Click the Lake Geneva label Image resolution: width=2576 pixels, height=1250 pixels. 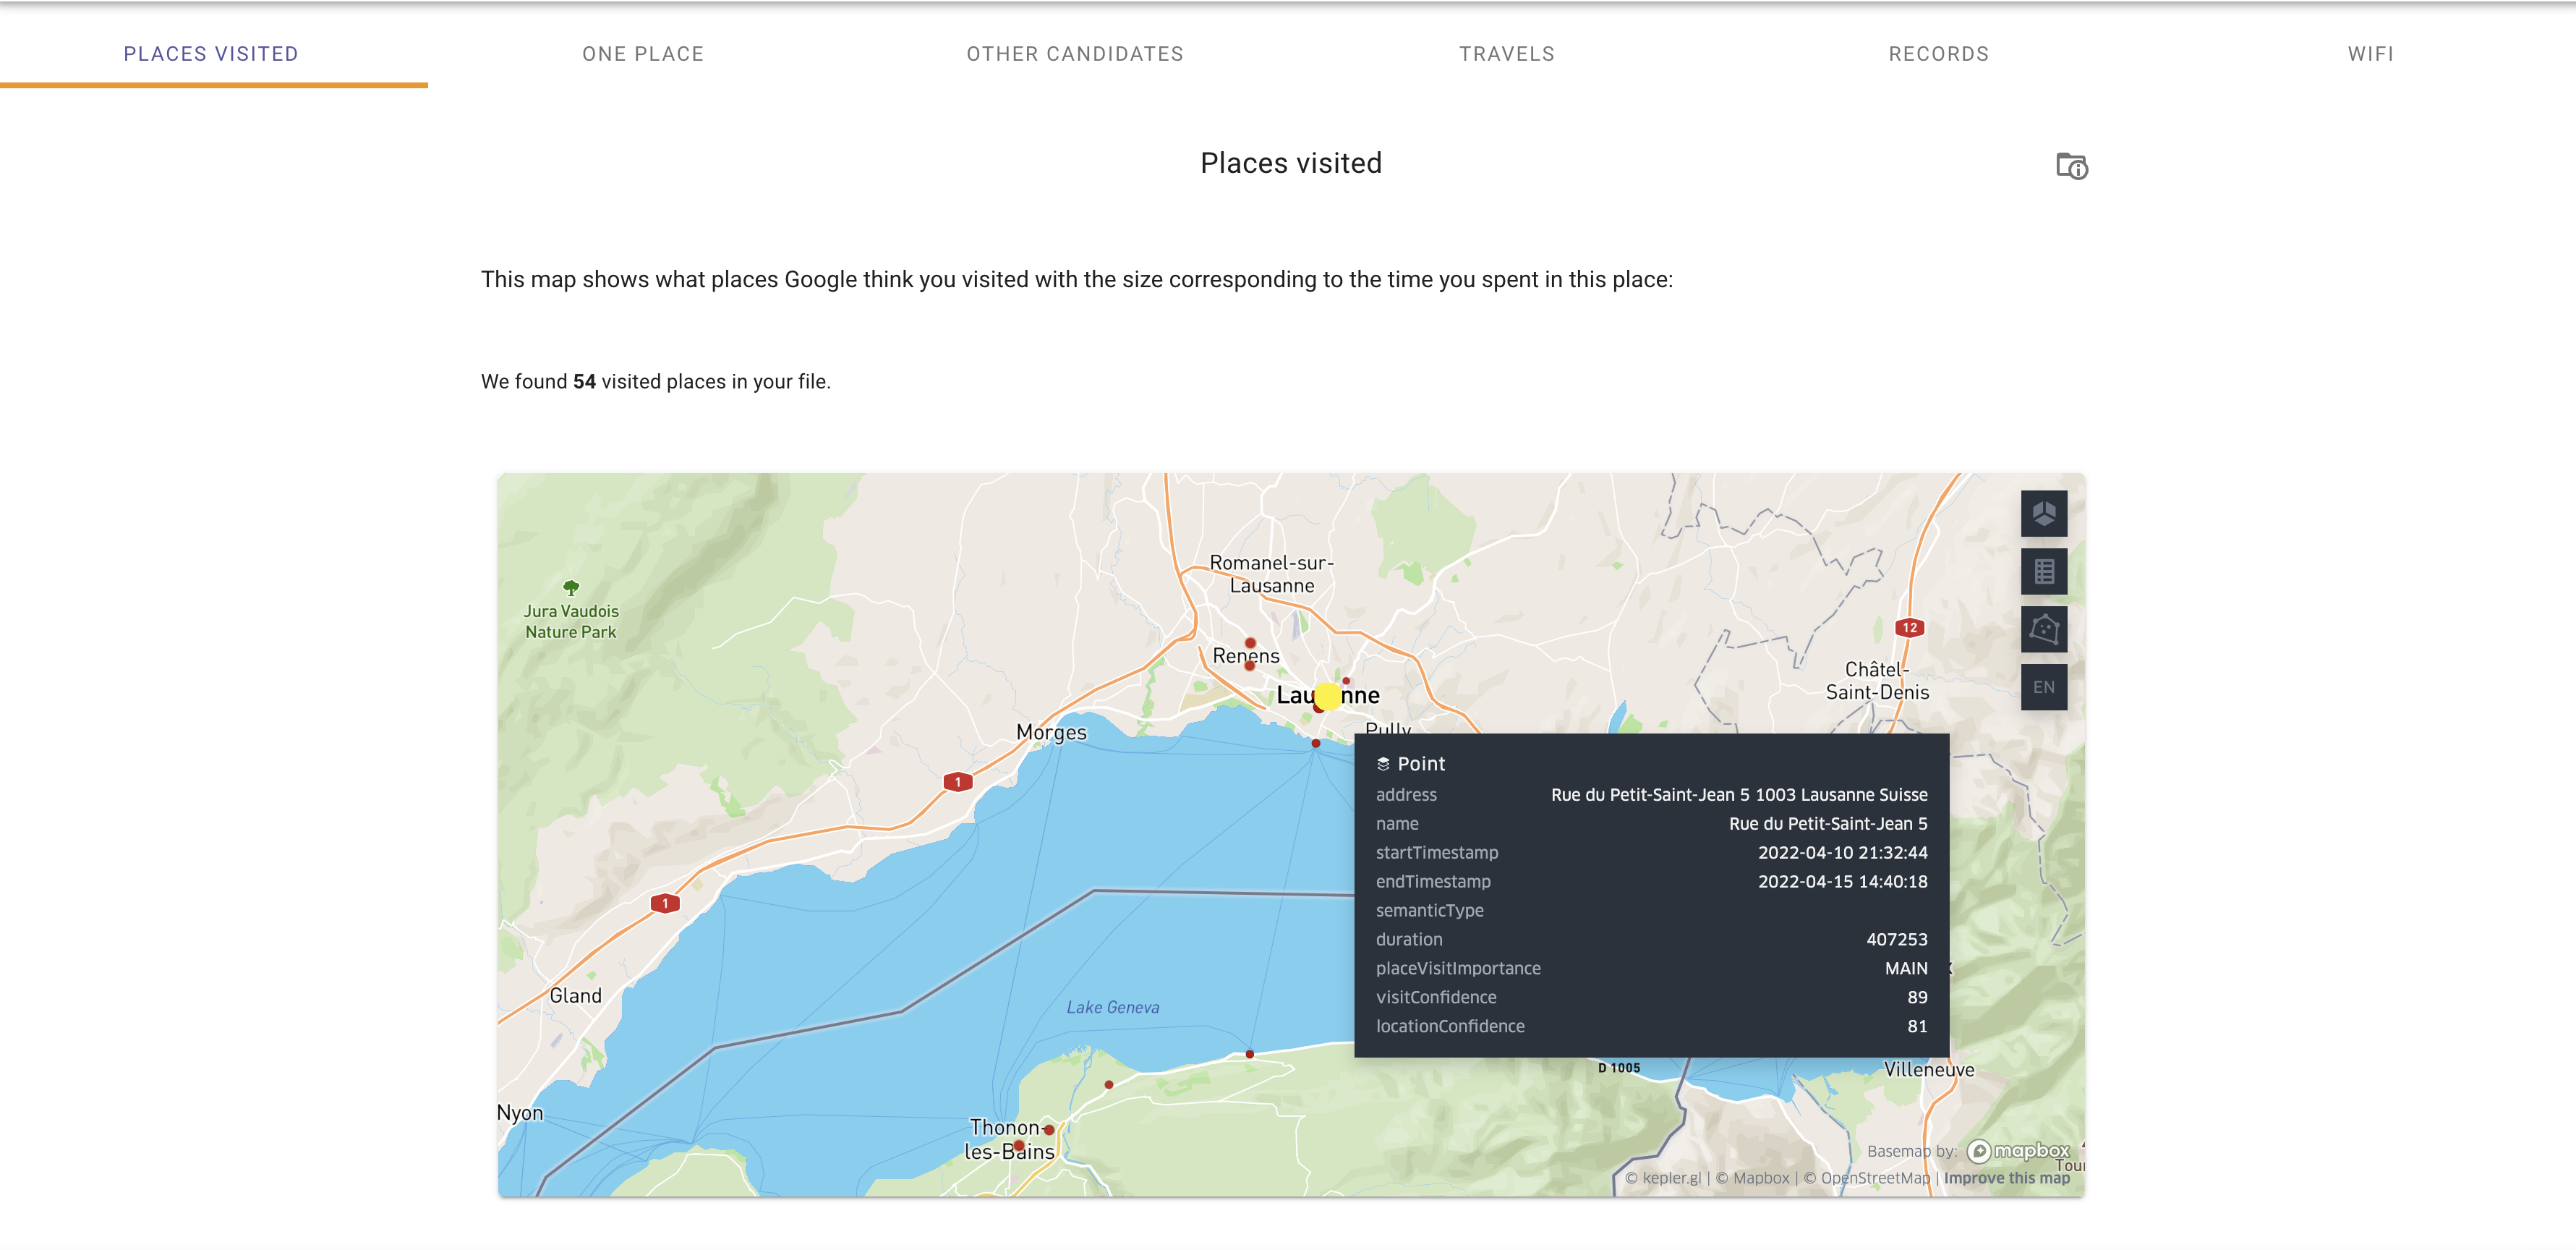click(x=1112, y=1007)
